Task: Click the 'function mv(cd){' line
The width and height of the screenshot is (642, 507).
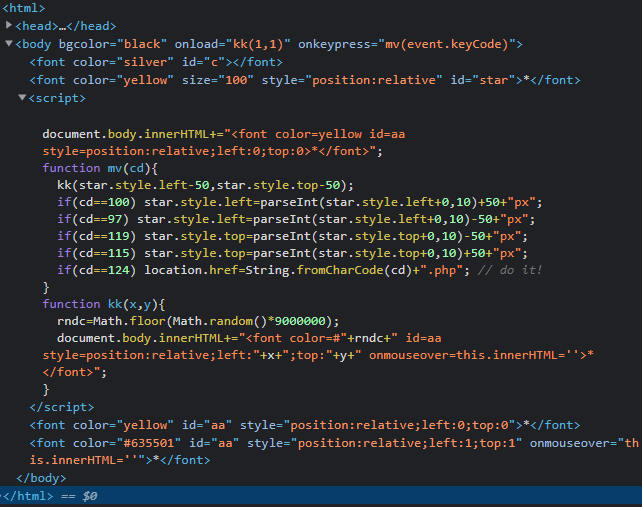Action: point(100,168)
